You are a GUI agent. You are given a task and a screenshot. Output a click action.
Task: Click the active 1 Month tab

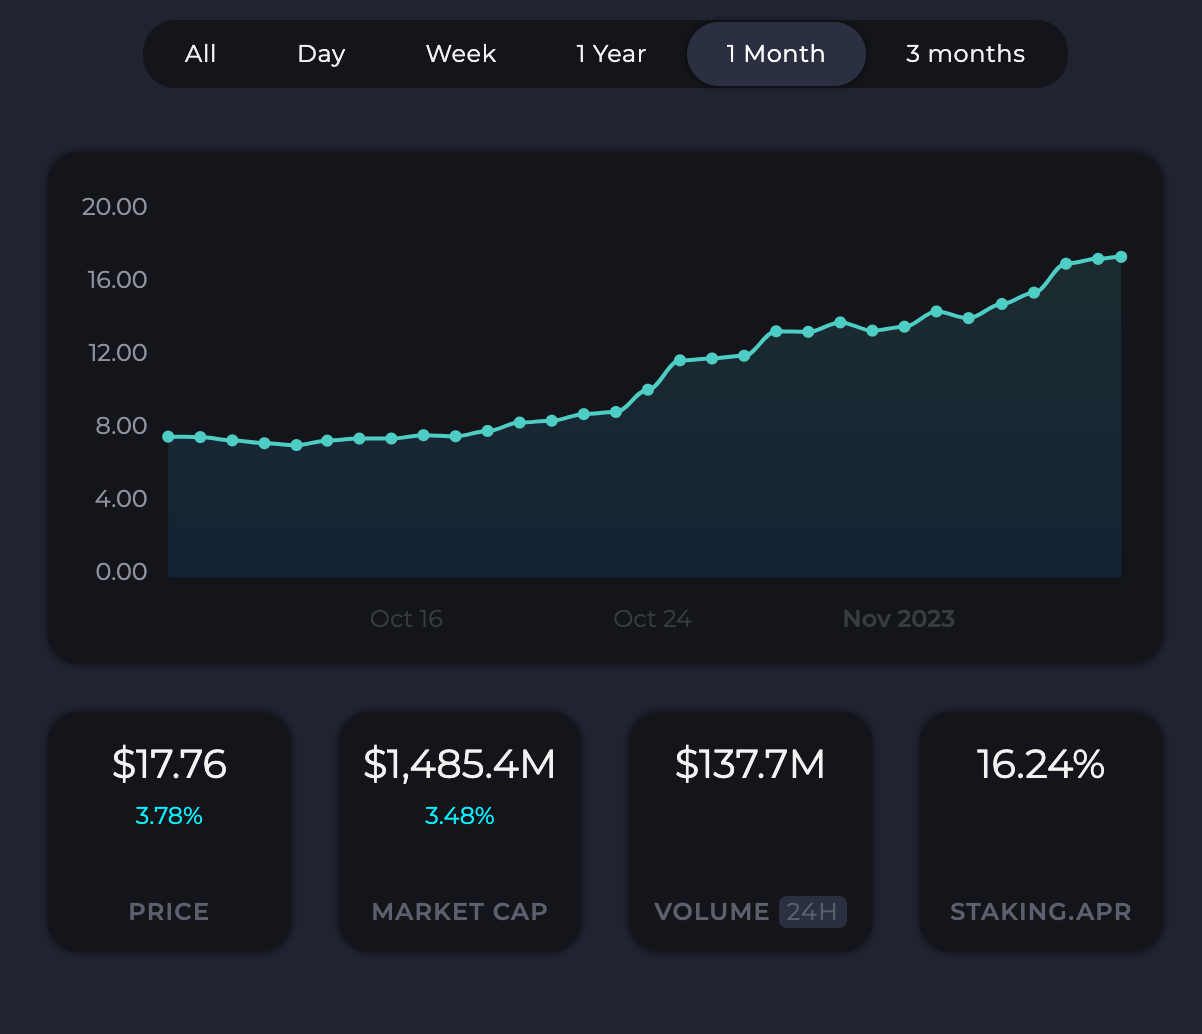776,54
